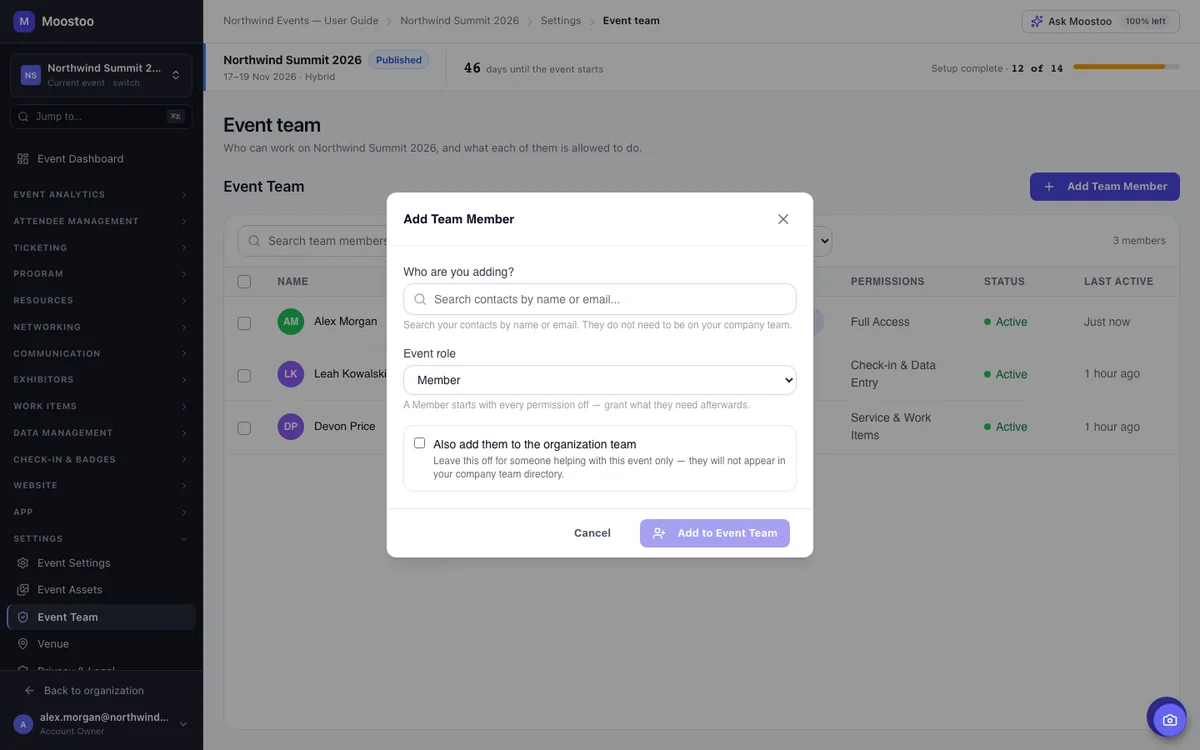Expand the Exhibitors section

pyautogui.click(x=101, y=380)
